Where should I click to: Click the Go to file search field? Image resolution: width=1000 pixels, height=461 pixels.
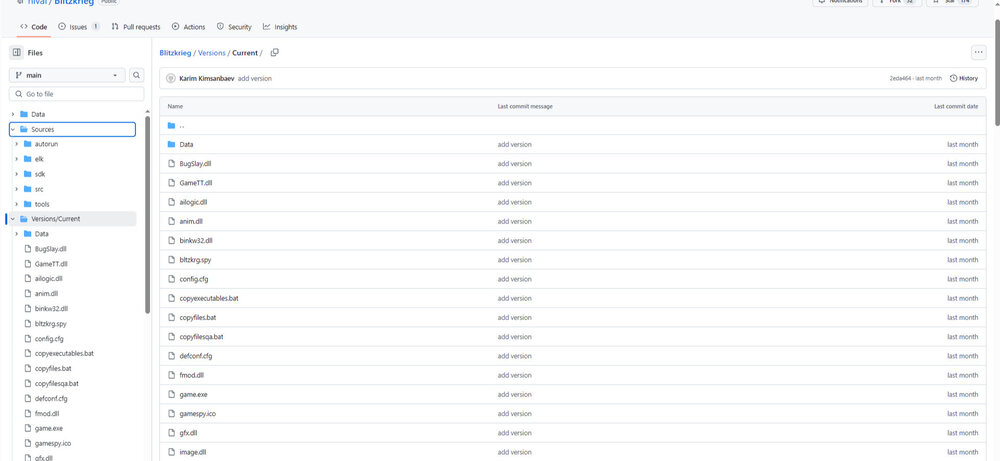point(77,94)
